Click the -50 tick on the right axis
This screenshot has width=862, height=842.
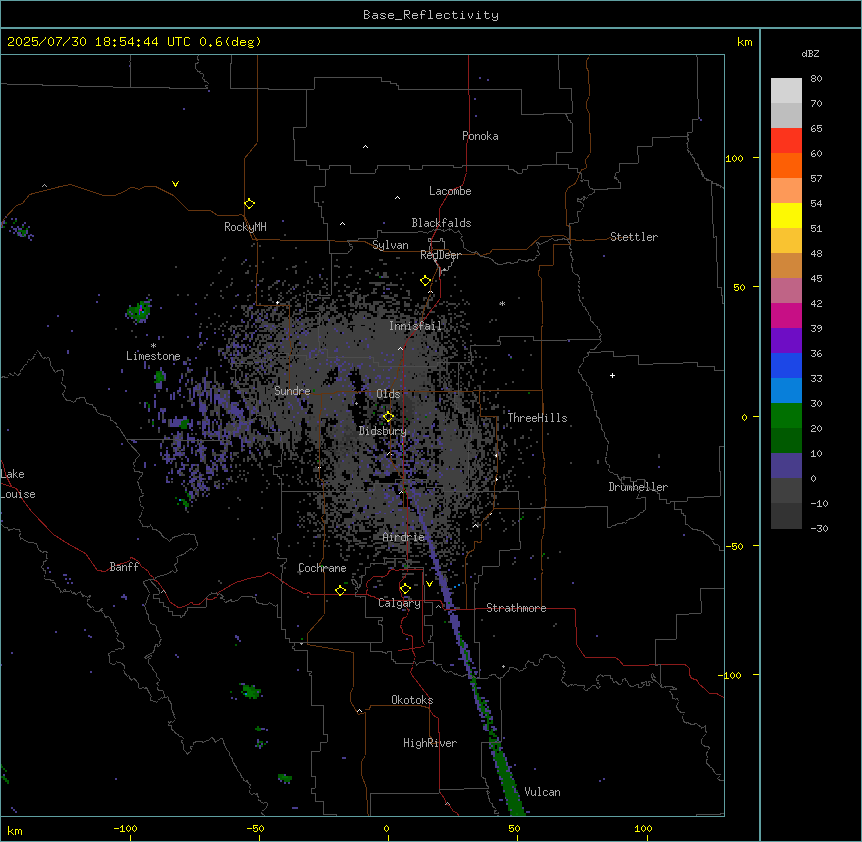(x=733, y=546)
